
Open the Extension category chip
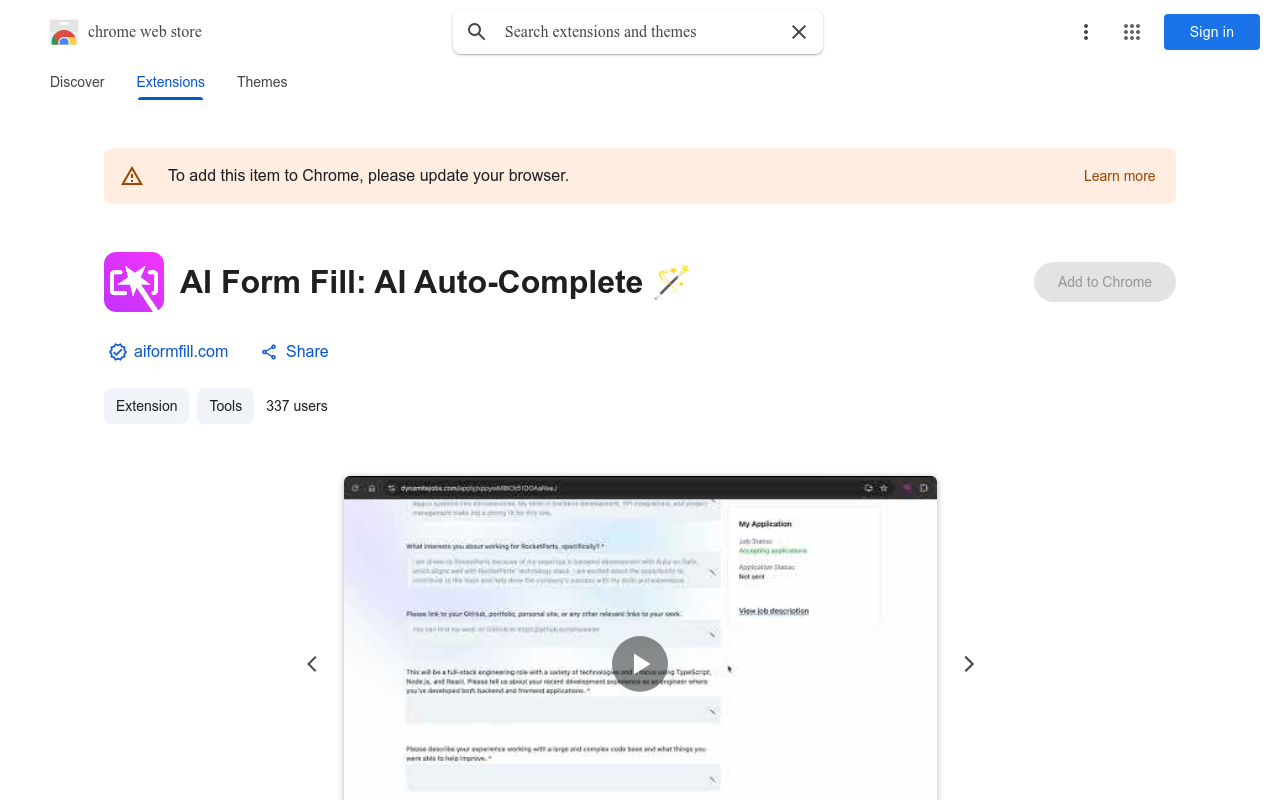coord(146,406)
